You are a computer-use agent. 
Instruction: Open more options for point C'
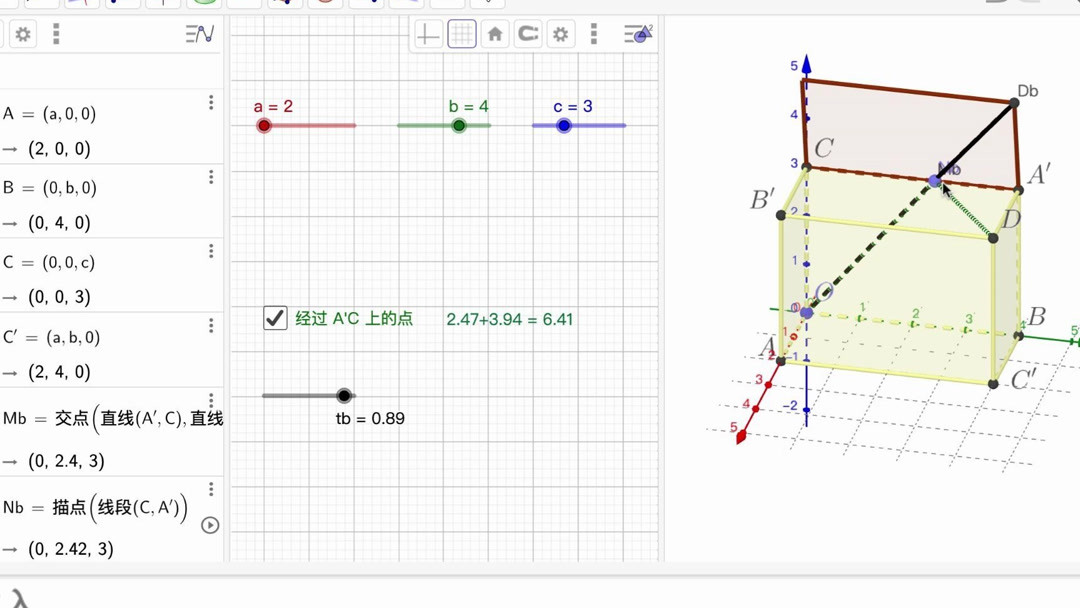point(211,325)
